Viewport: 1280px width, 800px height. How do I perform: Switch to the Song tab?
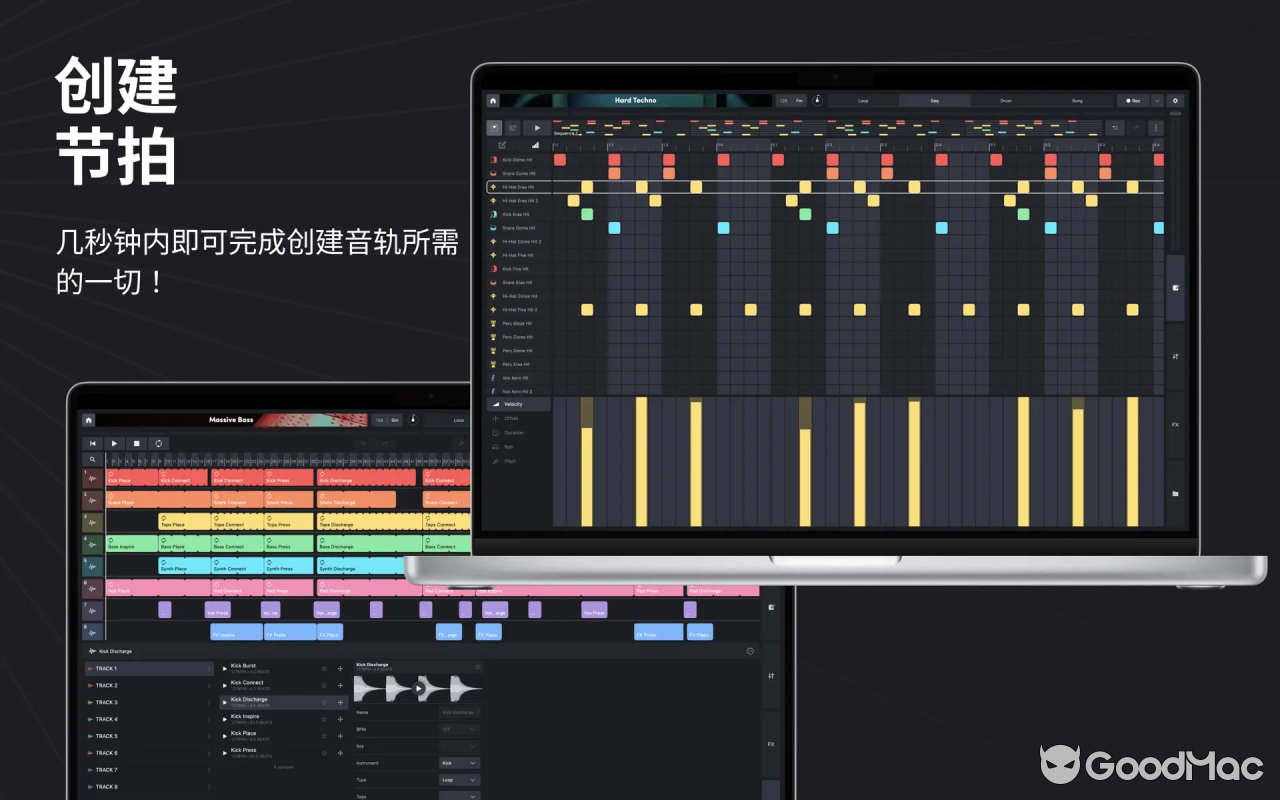tap(1075, 100)
